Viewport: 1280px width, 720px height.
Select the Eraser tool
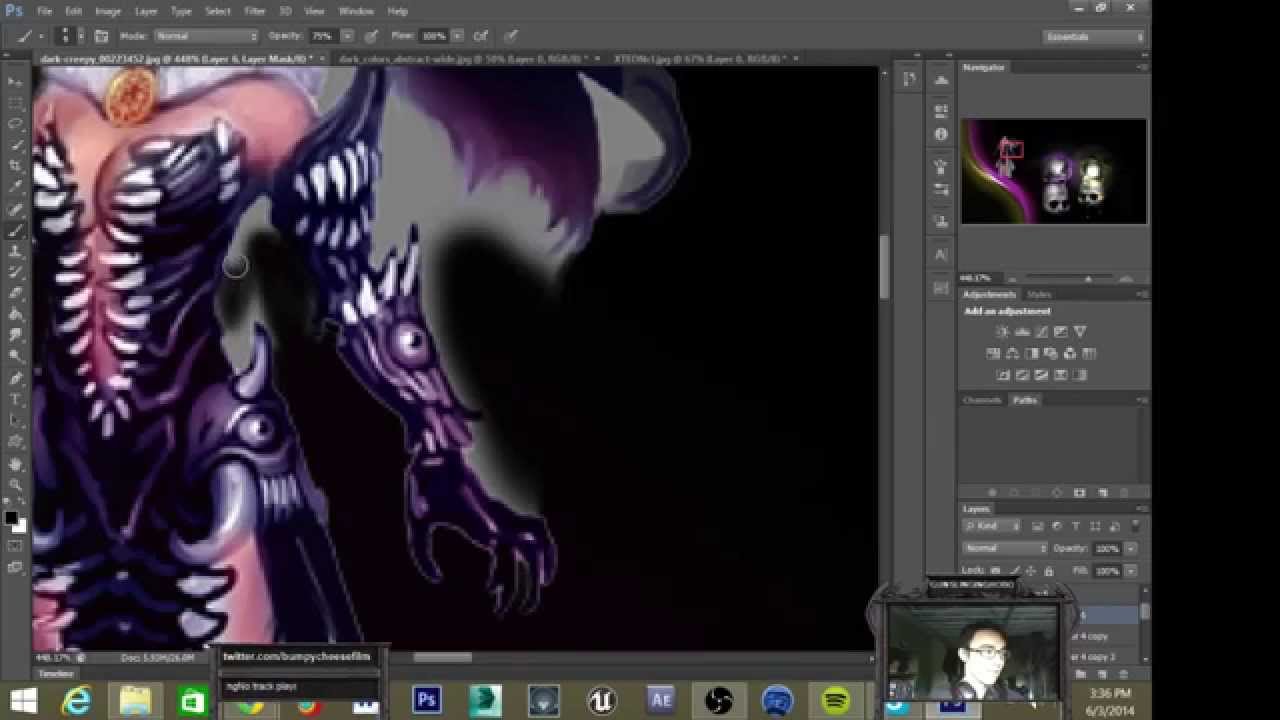pyautogui.click(x=15, y=293)
